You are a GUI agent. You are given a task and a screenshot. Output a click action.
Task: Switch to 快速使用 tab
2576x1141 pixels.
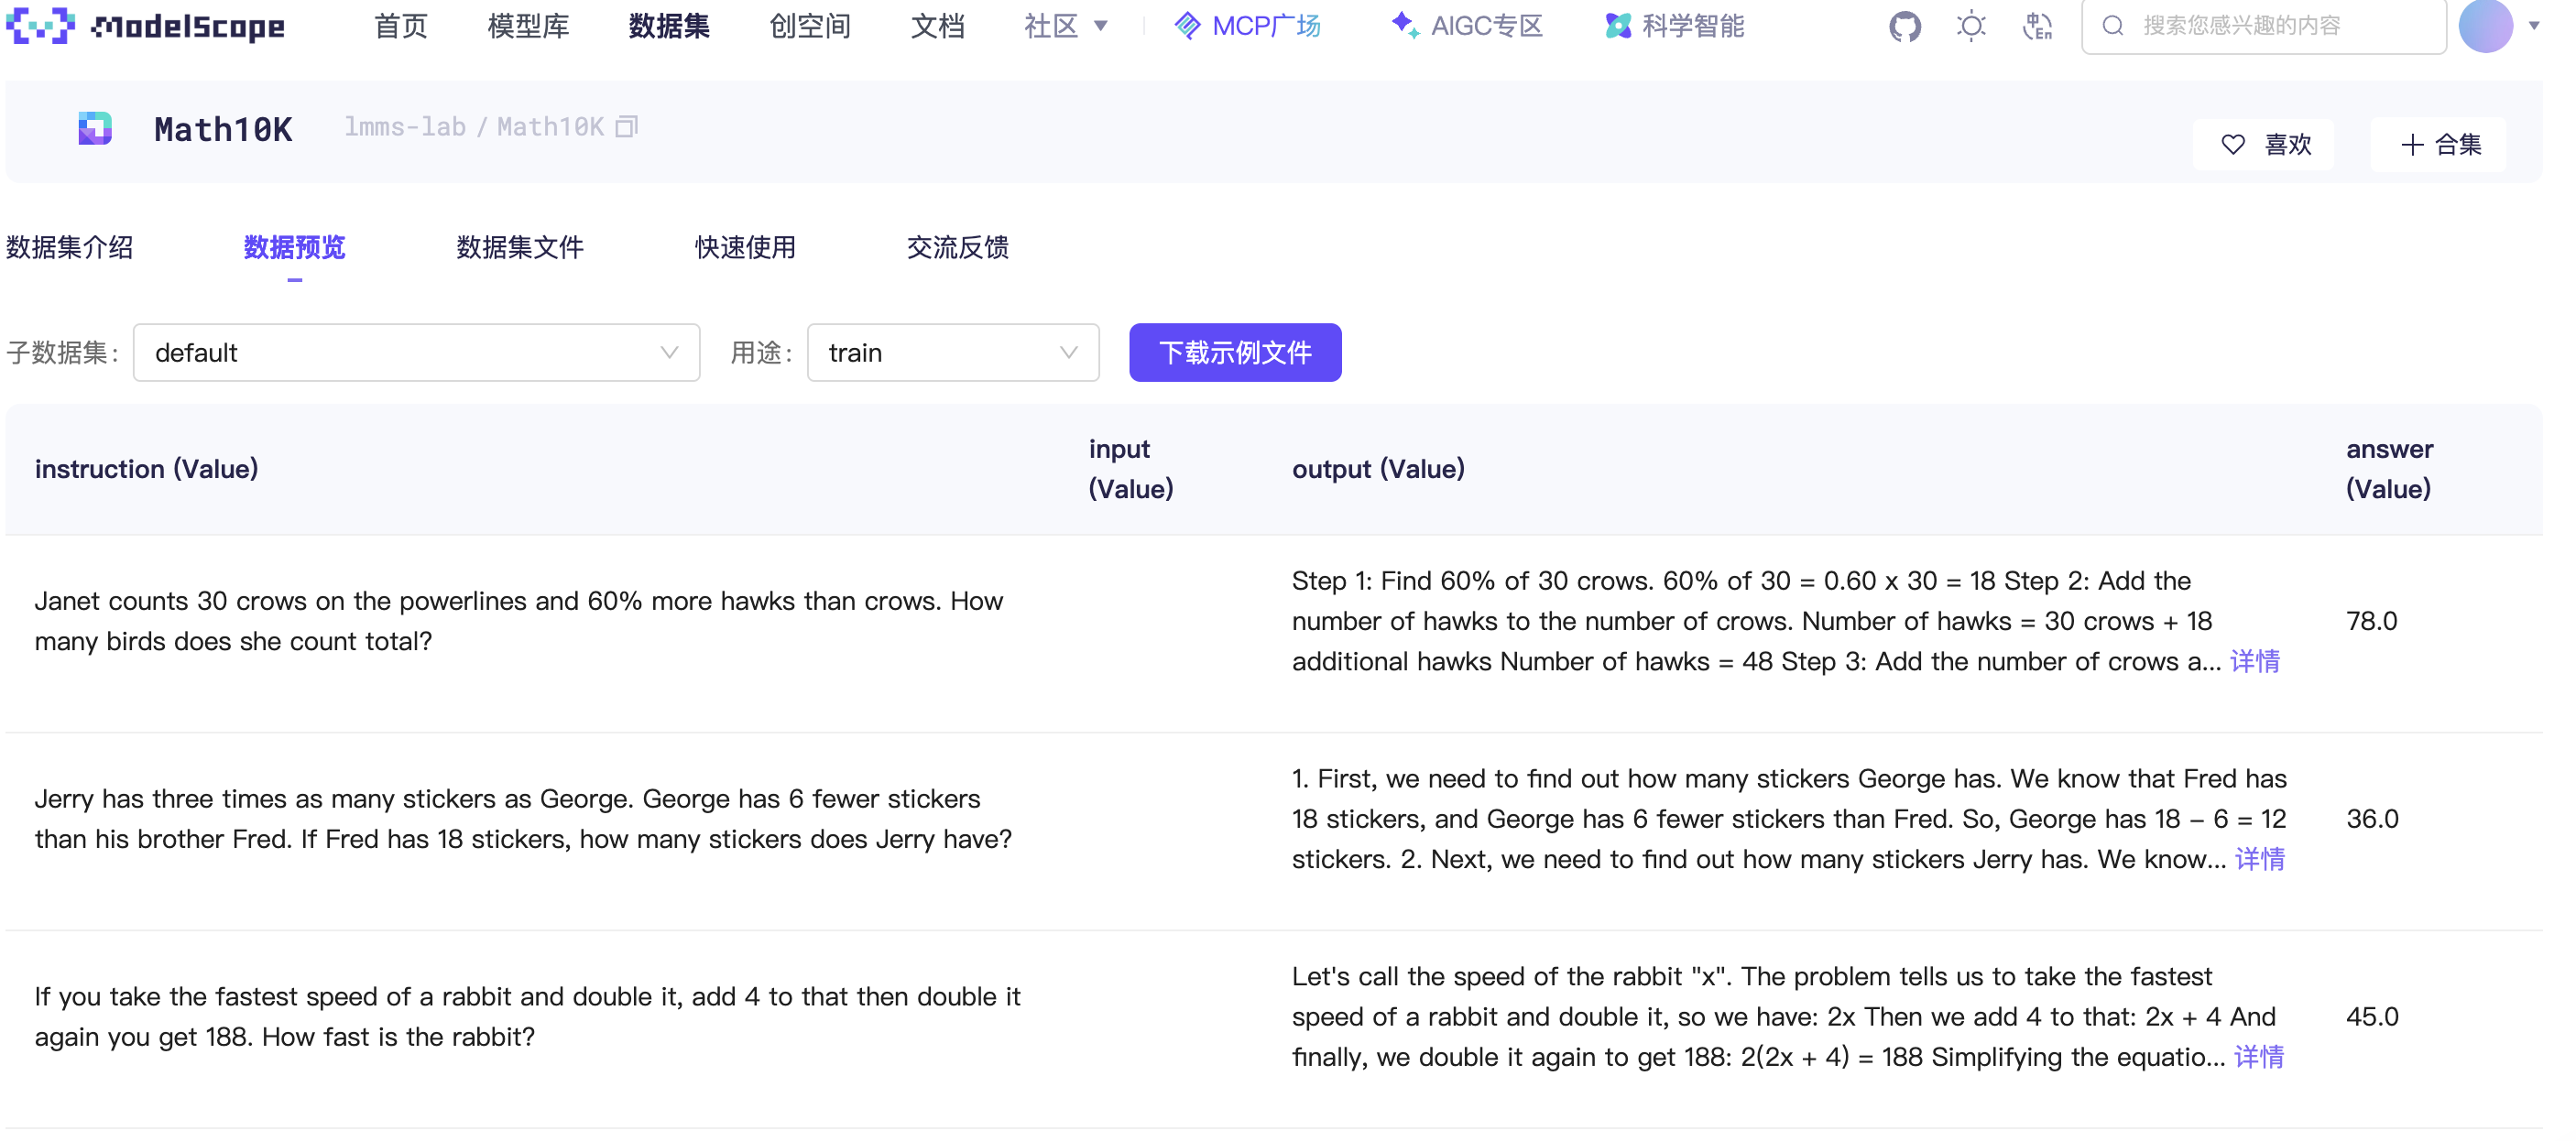[x=745, y=247]
